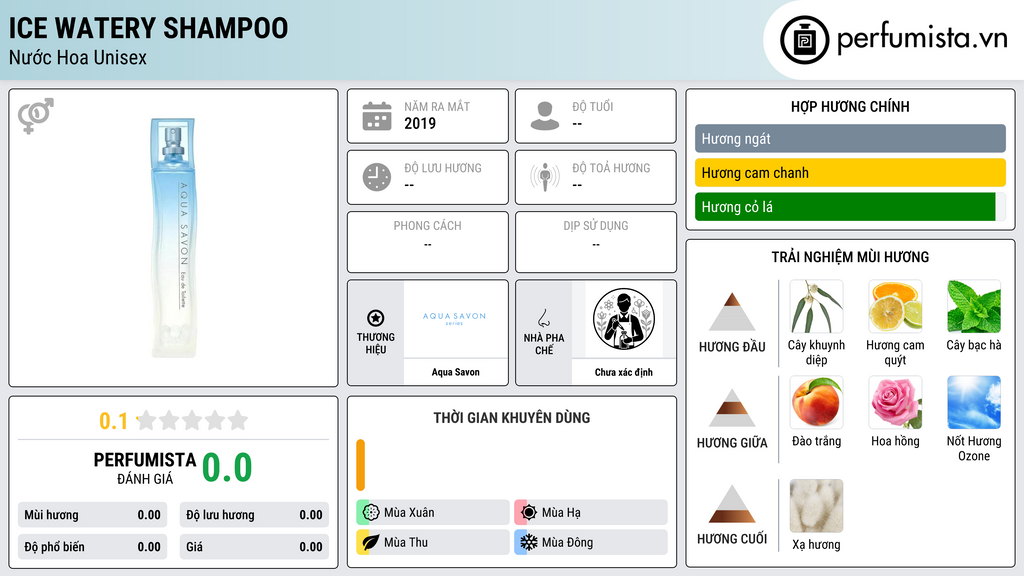Click the Hương đầu pyramid icon
Viewport: 1024px width, 576px height.
pyautogui.click(x=732, y=312)
